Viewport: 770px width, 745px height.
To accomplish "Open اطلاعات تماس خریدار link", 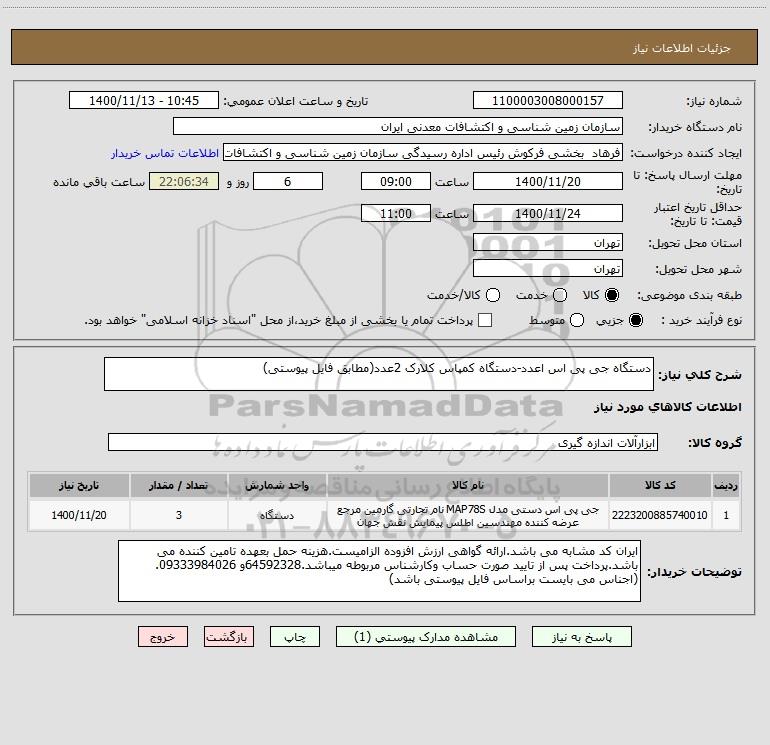I will pos(165,153).
